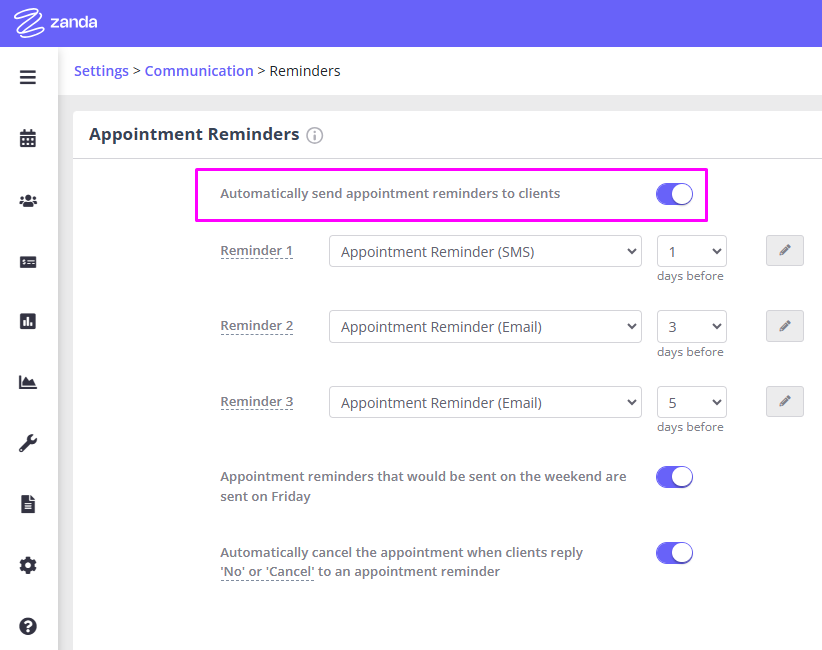The image size is (822, 650).
Task: Click the Appointment Reminders info icon
Action: click(x=315, y=135)
